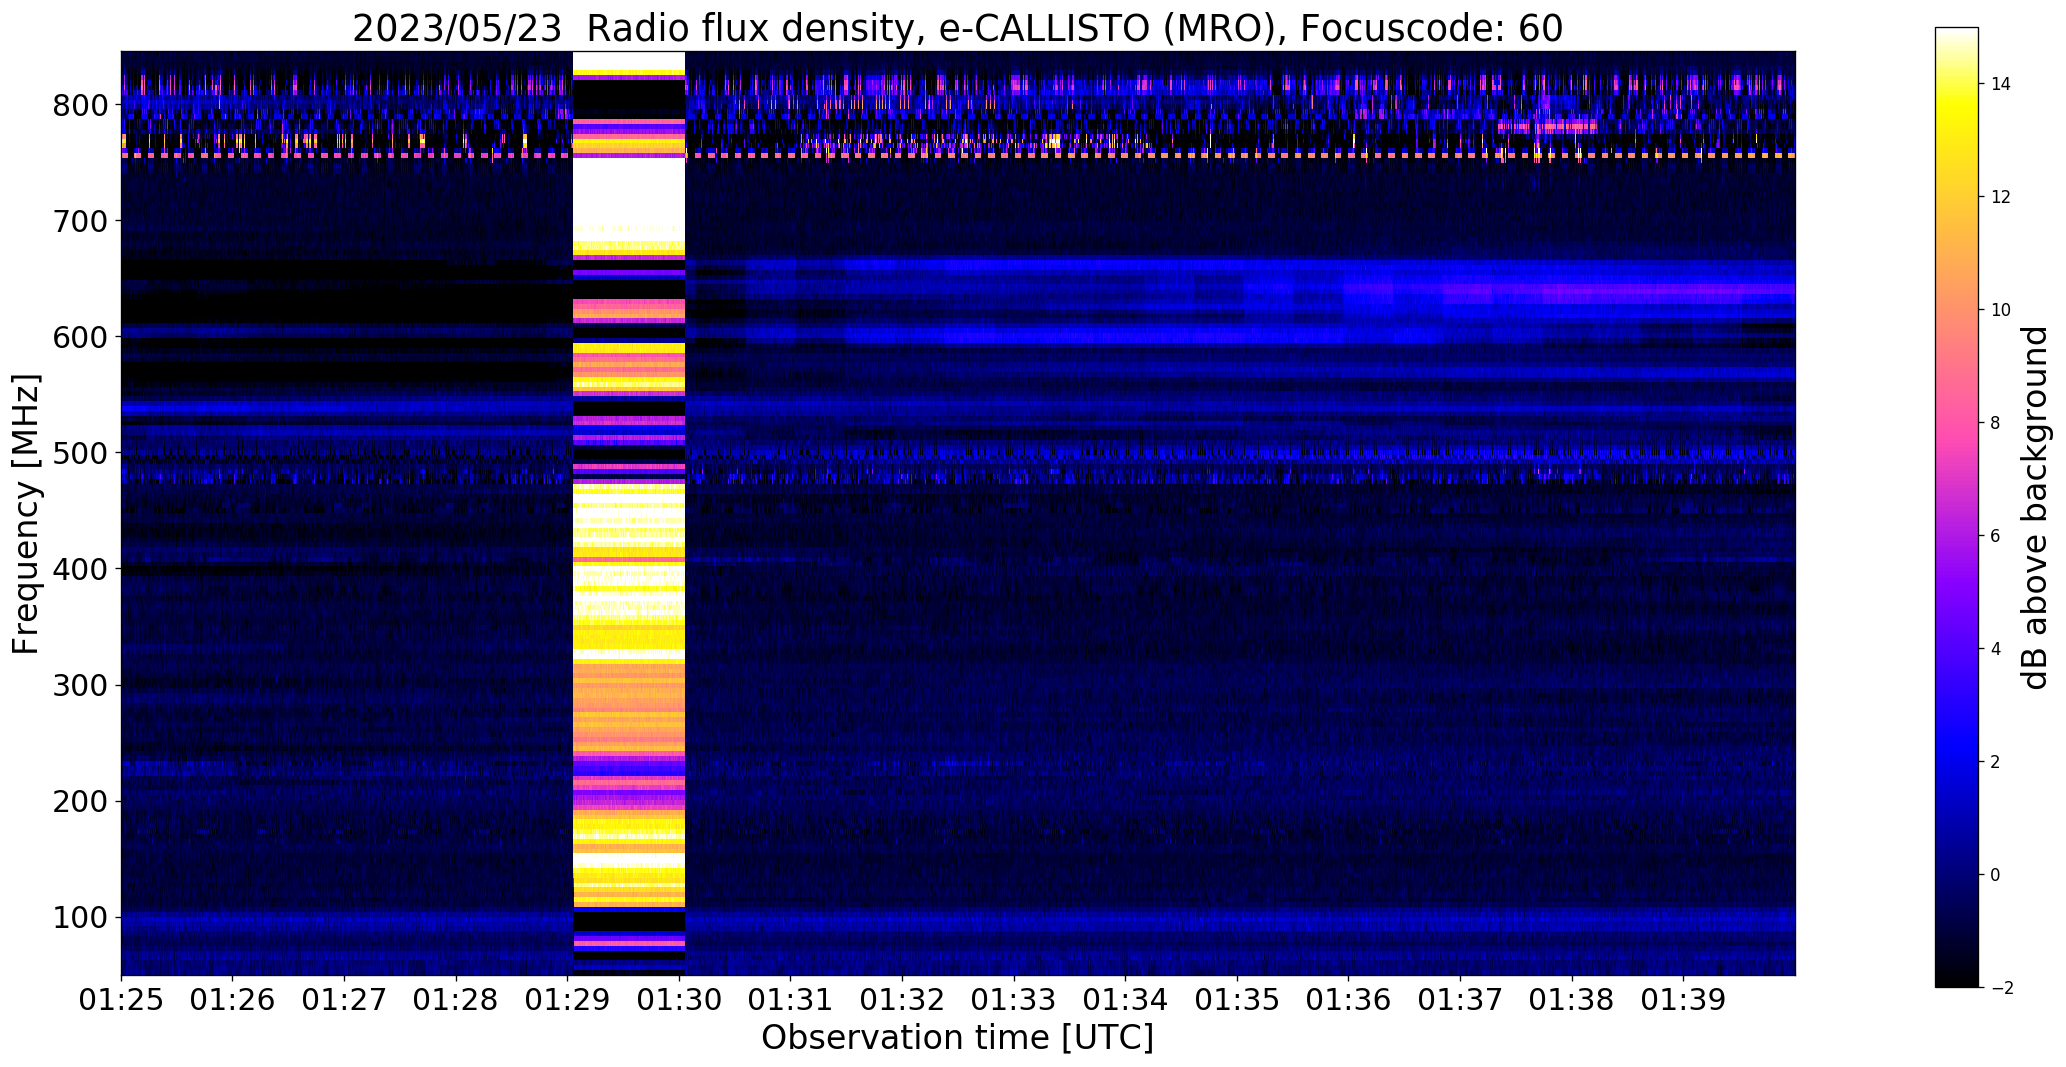This screenshot has width=2066, height=1067.
Task: Click the 01:31 time tick label
Action: click(x=791, y=1000)
